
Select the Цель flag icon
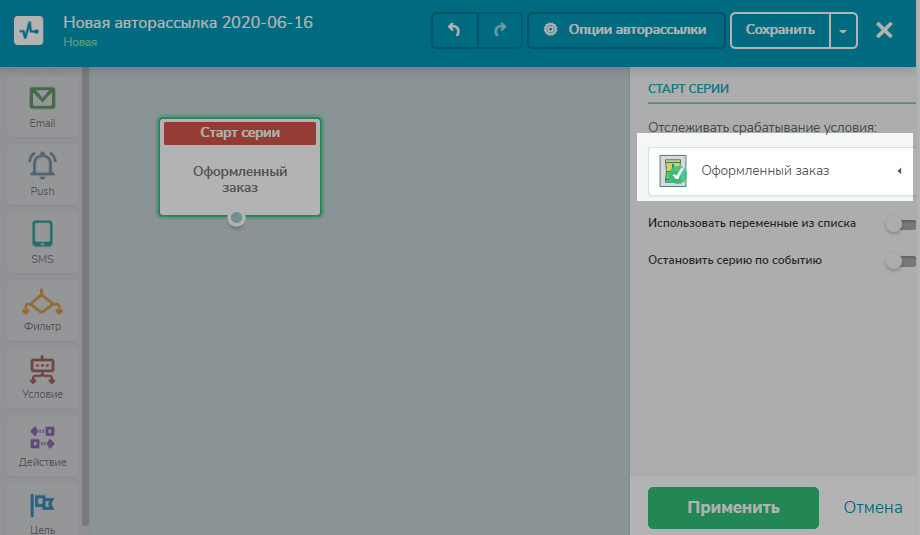[42, 504]
